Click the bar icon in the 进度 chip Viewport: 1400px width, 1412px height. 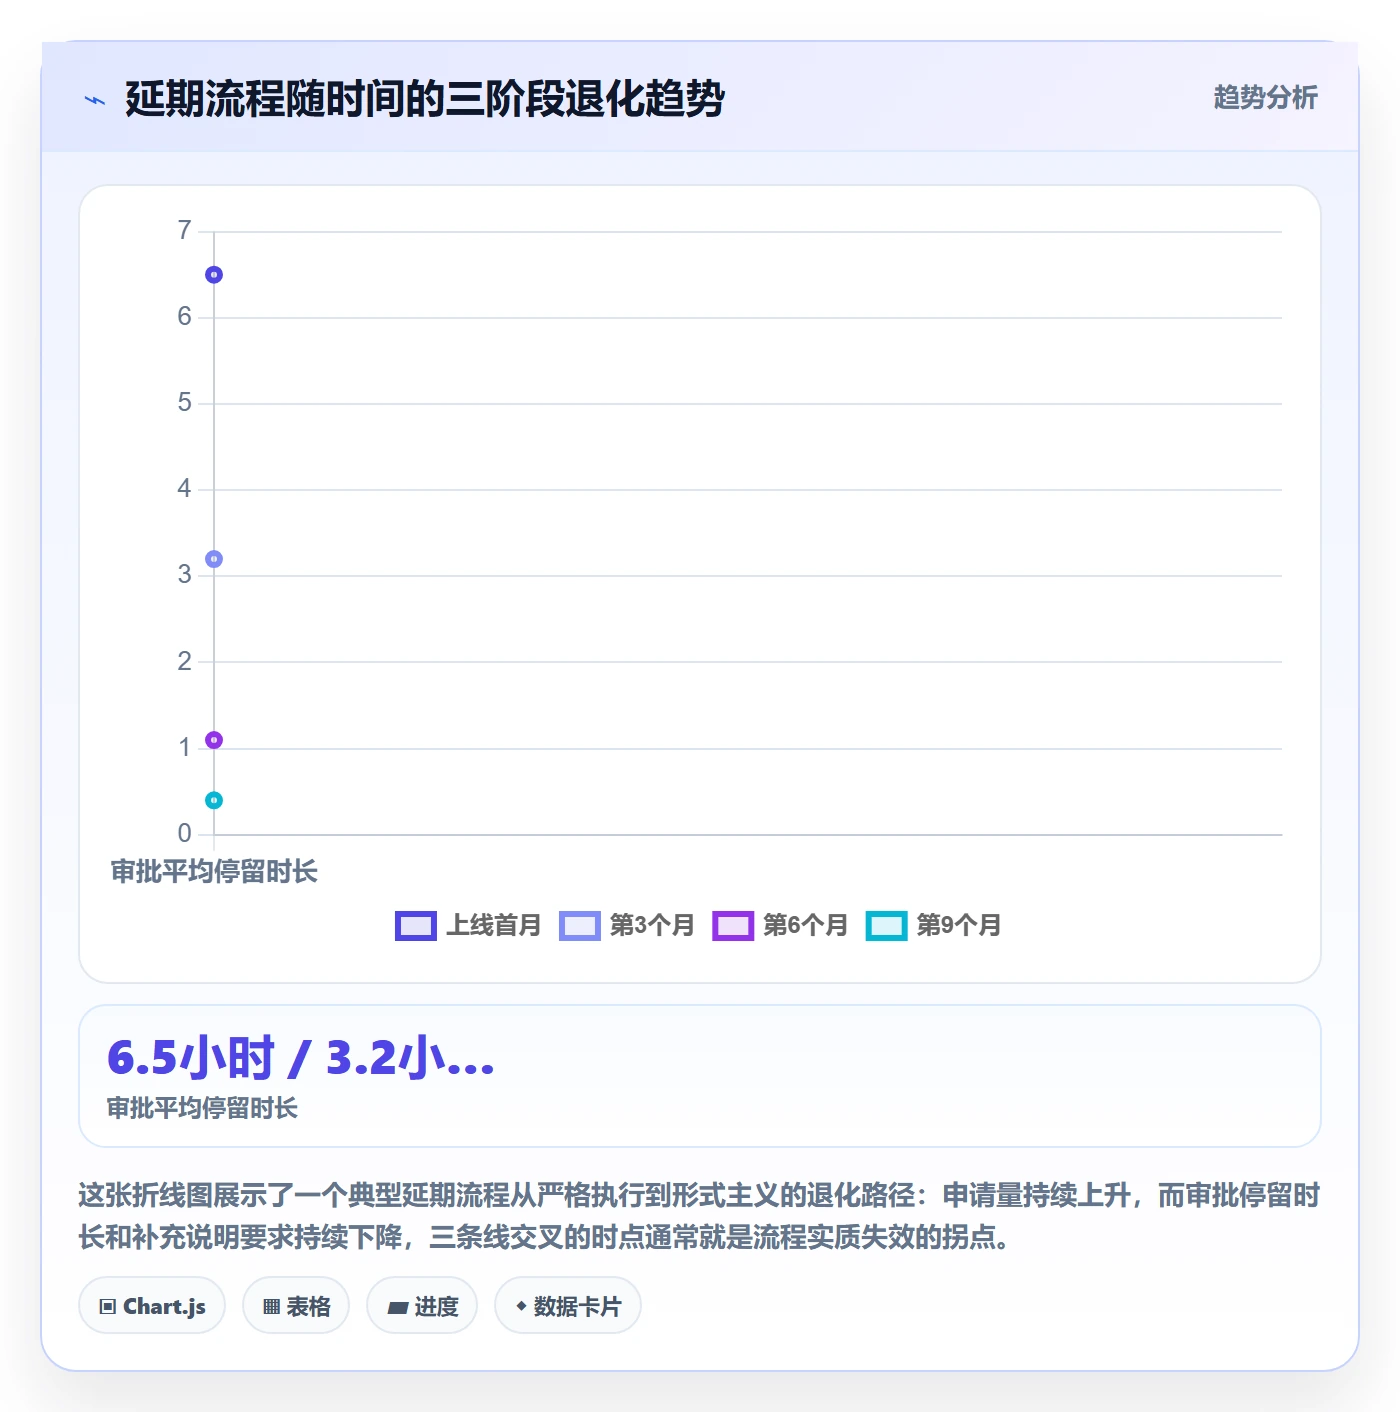pos(397,1307)
